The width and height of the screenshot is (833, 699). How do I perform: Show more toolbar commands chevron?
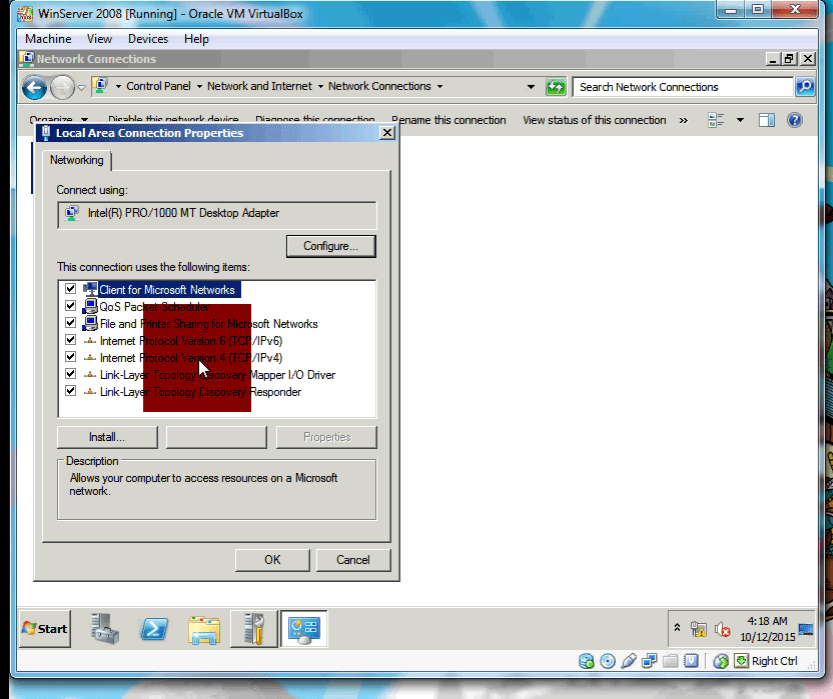click(683, 121)
